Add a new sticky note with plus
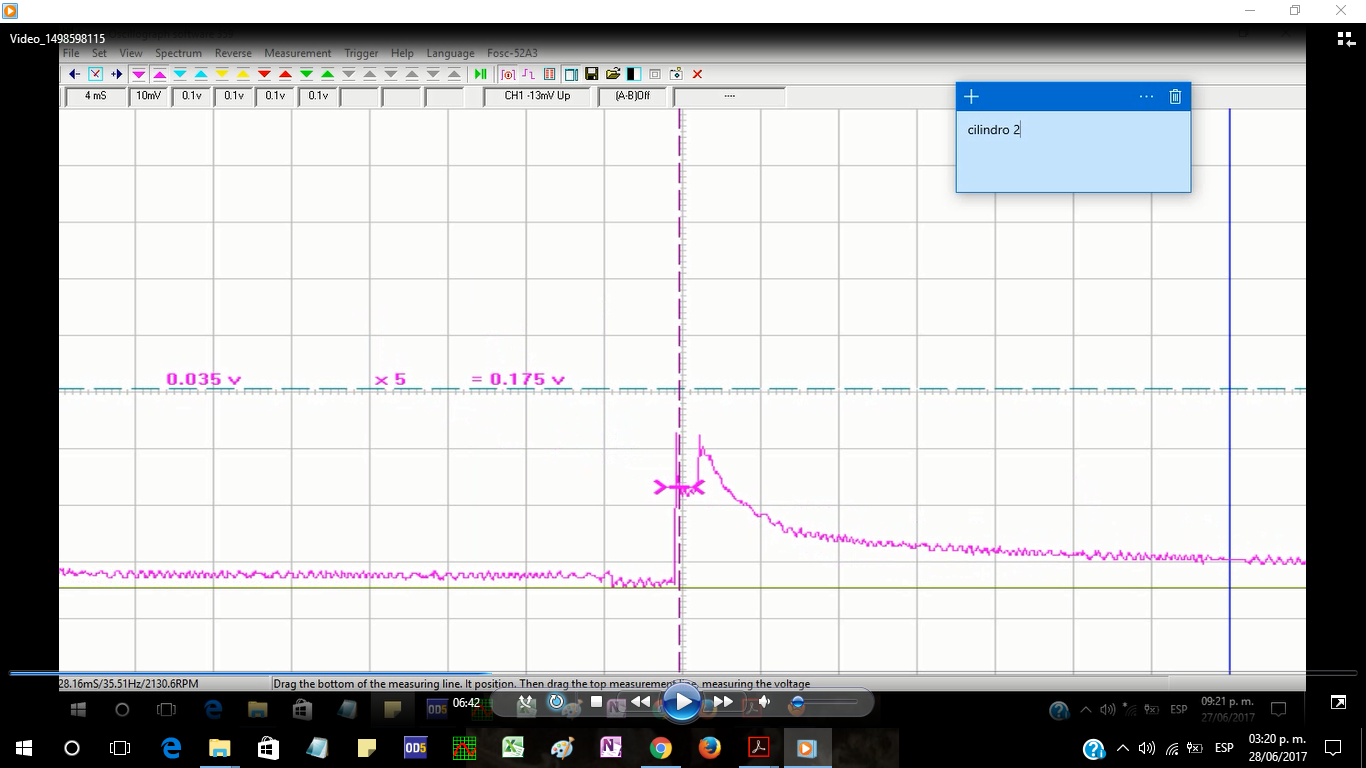 point(971,96)
